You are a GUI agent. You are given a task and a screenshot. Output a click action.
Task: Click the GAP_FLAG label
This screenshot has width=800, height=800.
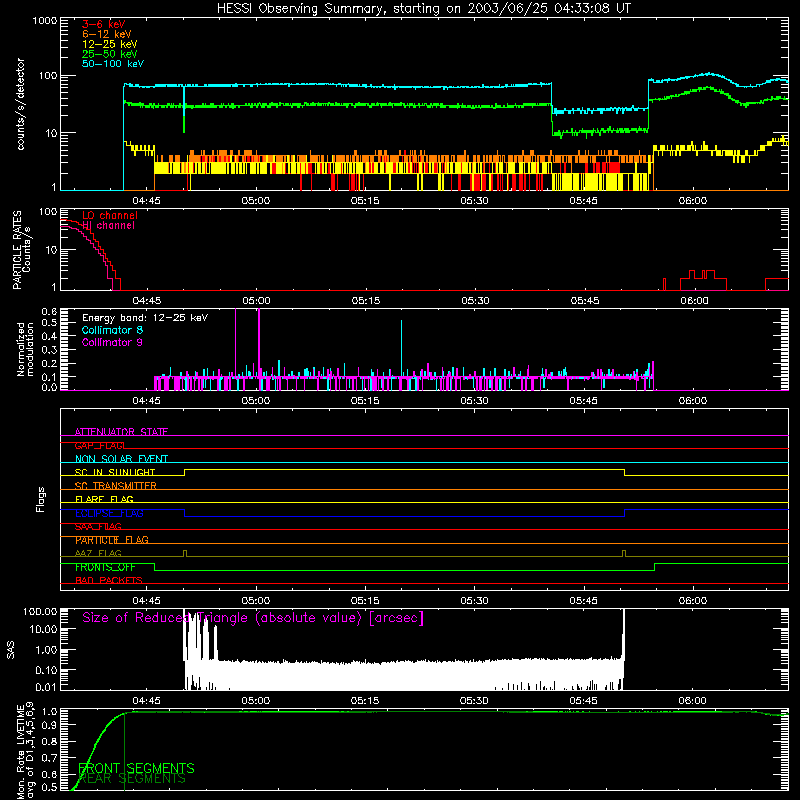[100, 445]
